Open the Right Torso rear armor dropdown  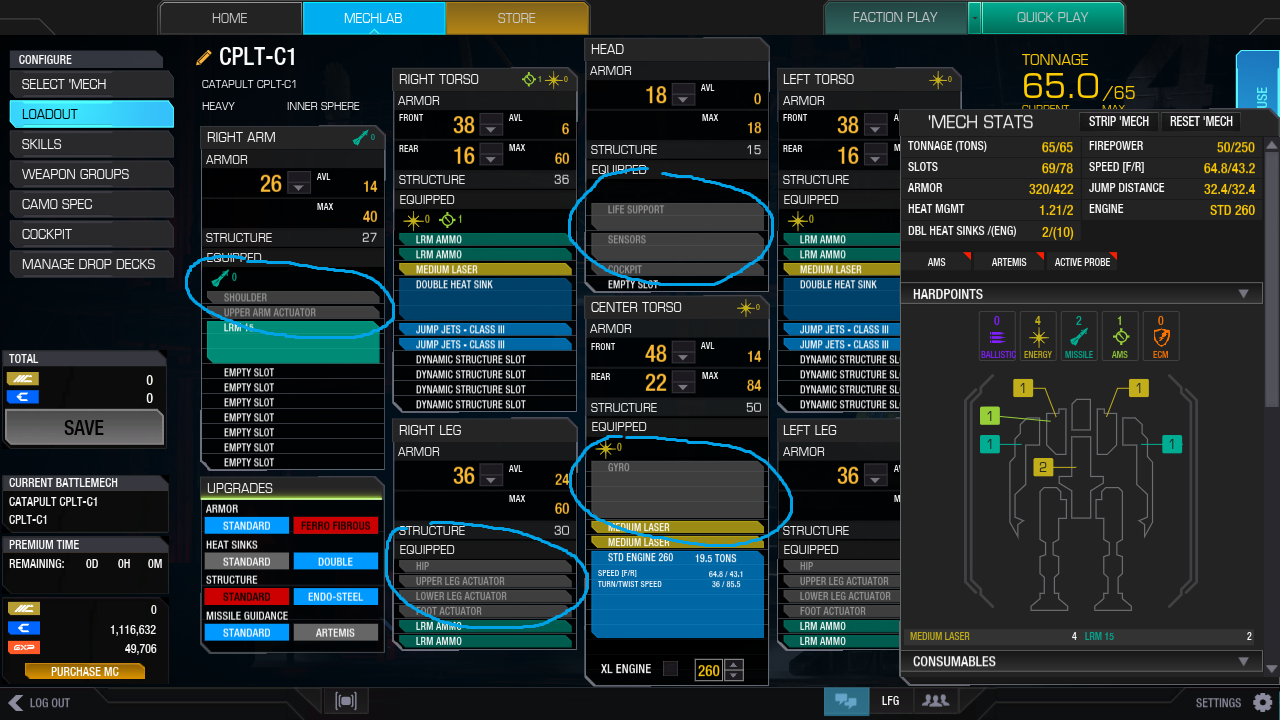pos(491,156)
